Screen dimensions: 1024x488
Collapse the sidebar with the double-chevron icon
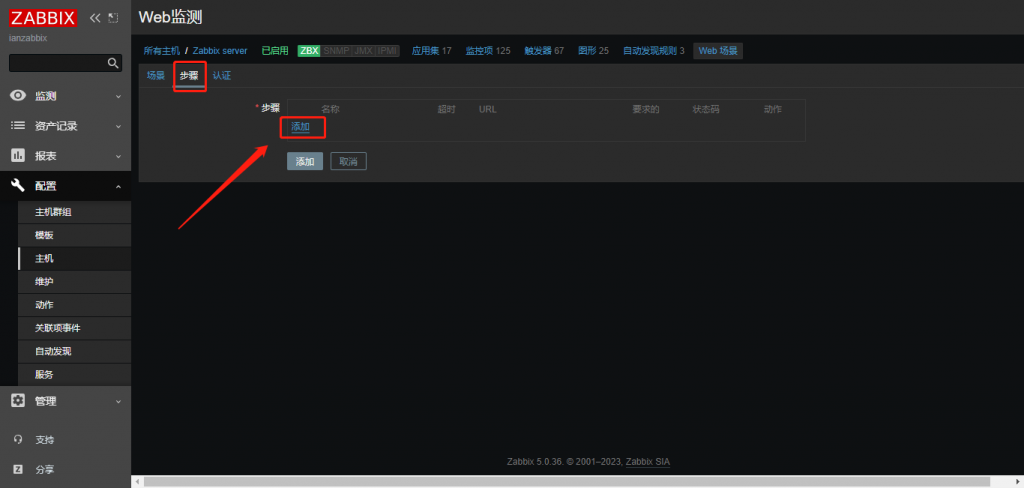click(95, 18)
